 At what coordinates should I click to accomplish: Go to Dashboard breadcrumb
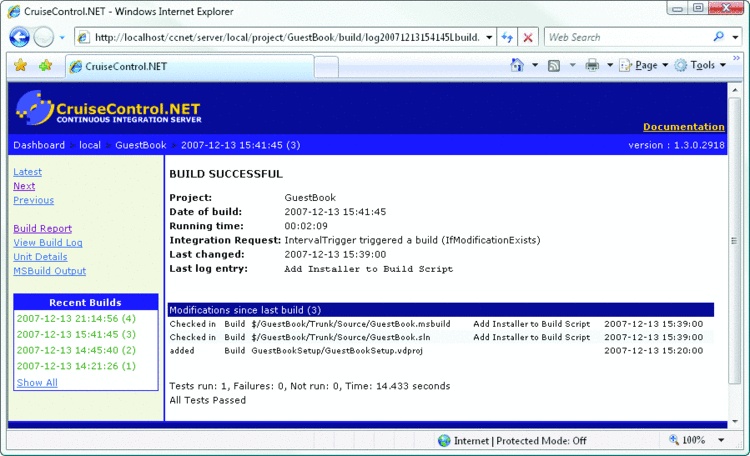pos(39,145)
